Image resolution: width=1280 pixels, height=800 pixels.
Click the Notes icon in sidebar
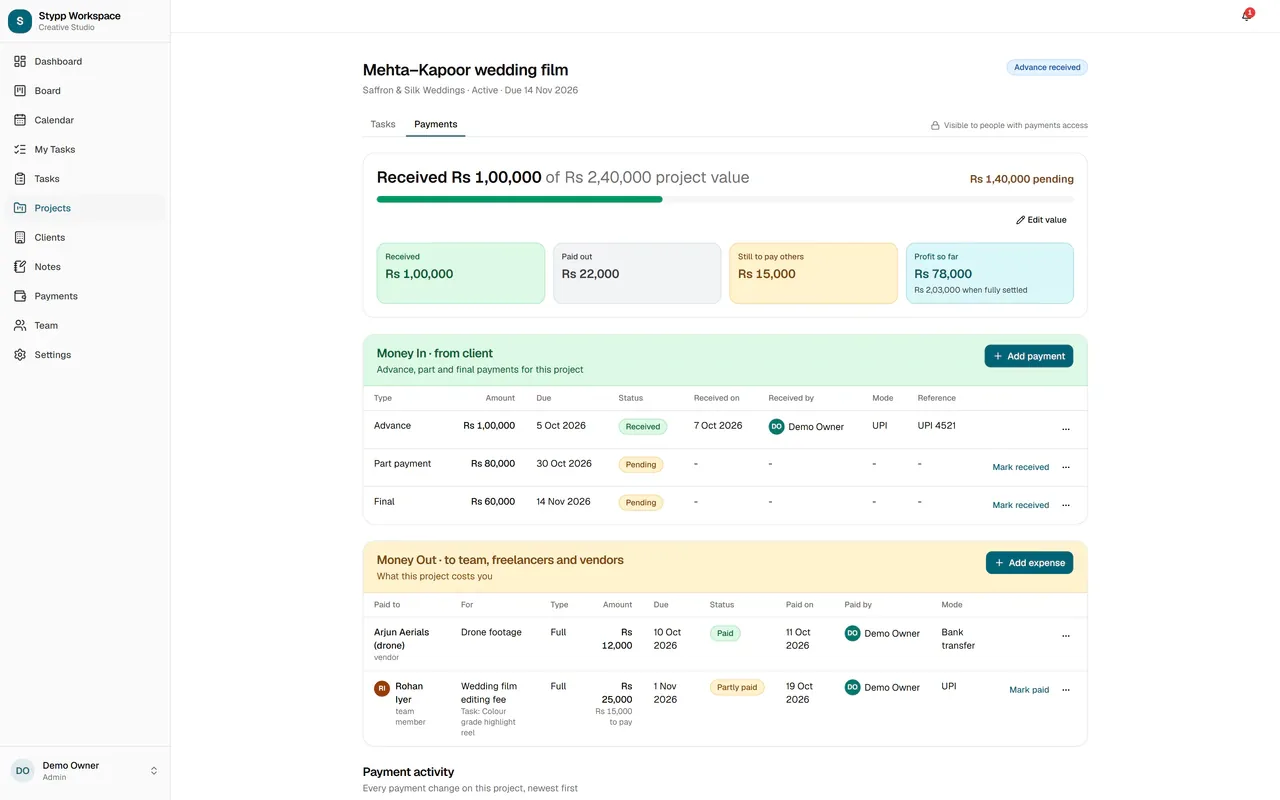click(20, 267)
